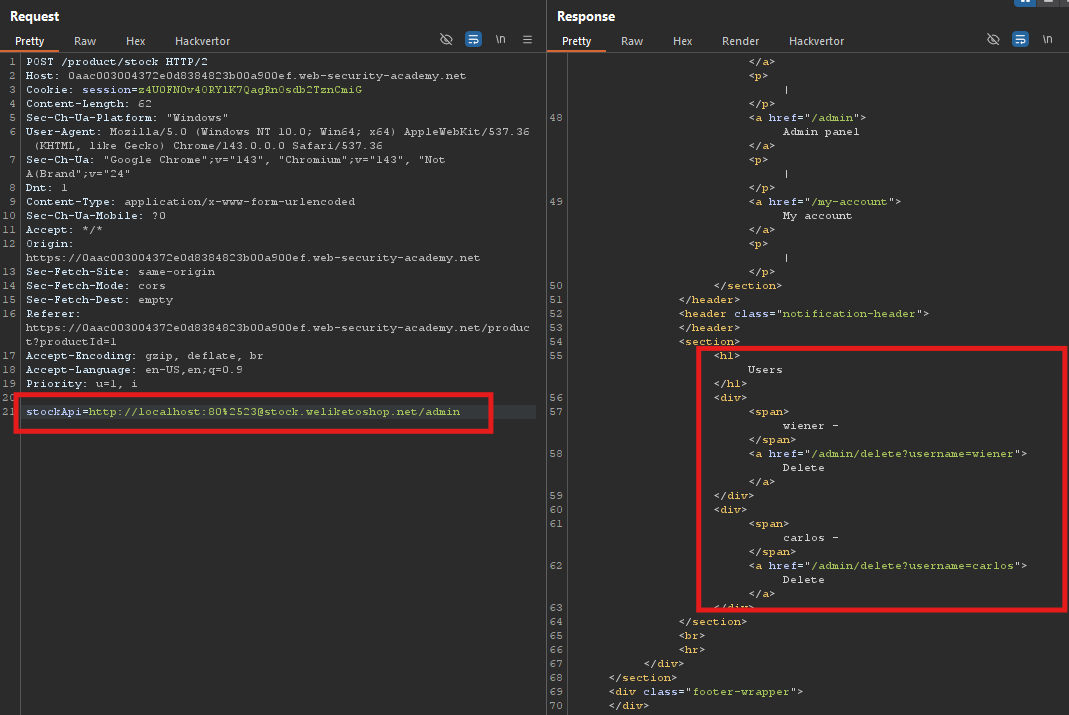Viewport: 1069px width, 715px height.
Task: Open Hackvertor tab in Response panel
Action: point(816,41)
